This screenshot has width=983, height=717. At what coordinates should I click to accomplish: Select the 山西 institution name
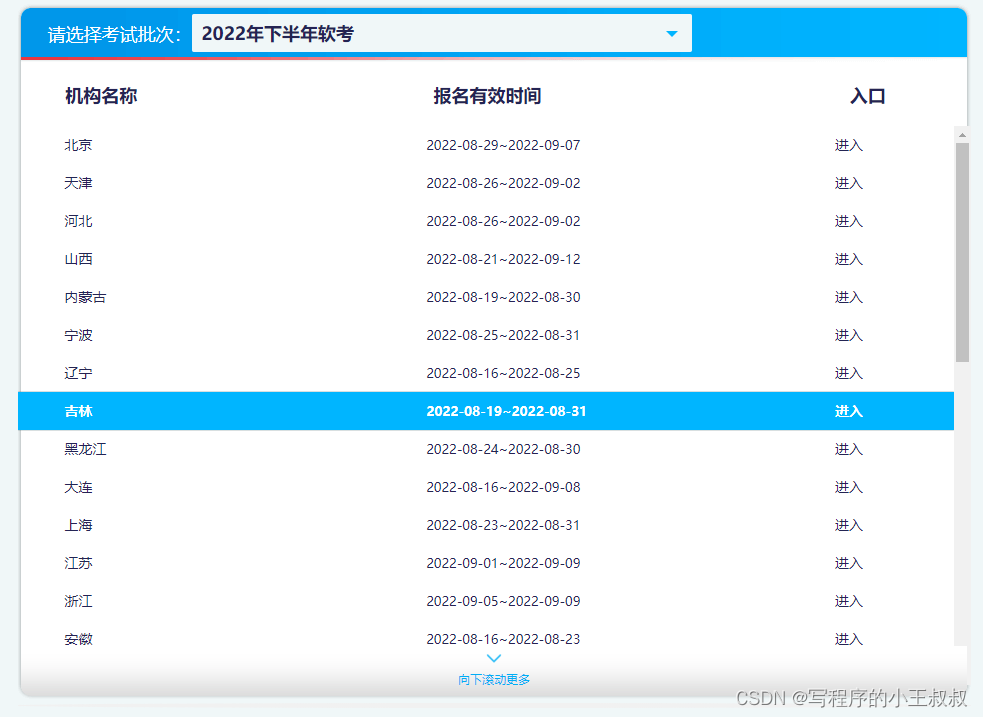tap(78, 259)
